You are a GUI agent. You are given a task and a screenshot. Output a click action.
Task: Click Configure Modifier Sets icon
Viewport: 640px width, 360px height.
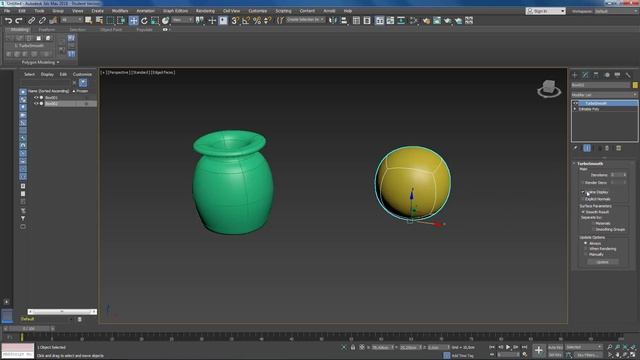click(618, 148)
